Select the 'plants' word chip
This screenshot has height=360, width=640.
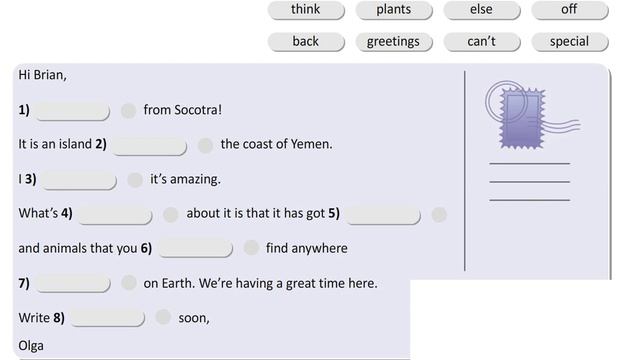393,10
